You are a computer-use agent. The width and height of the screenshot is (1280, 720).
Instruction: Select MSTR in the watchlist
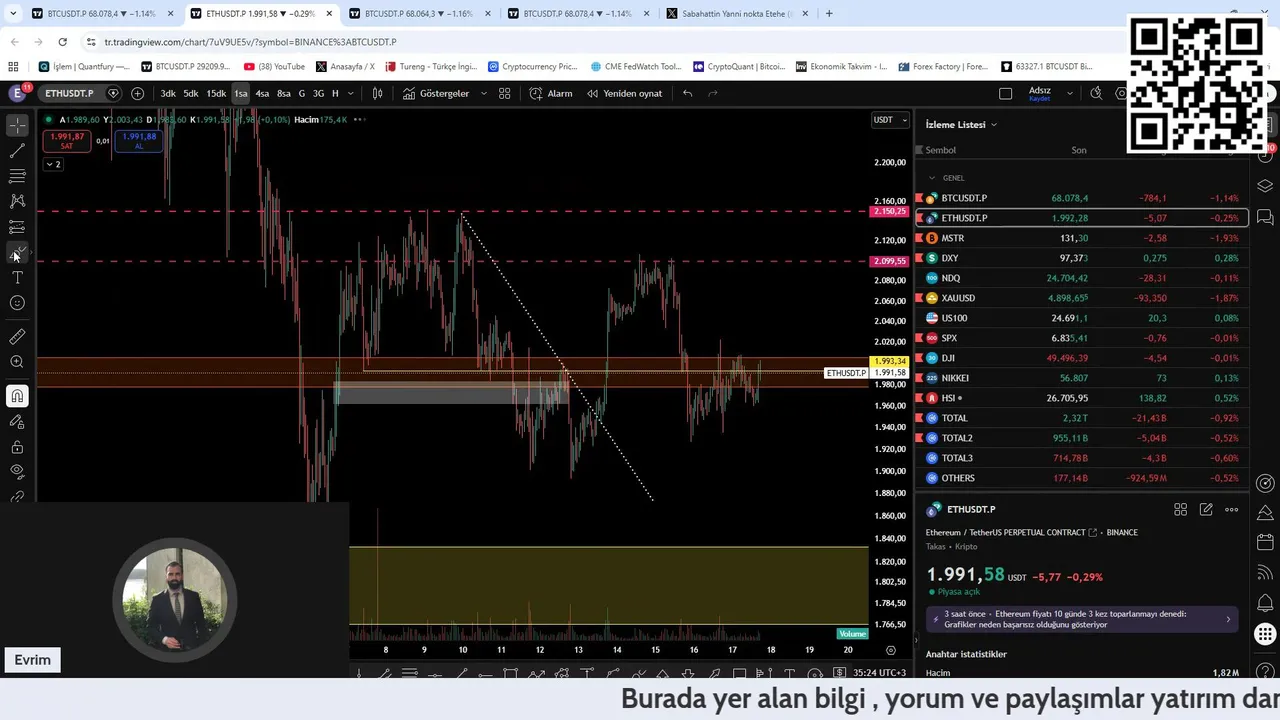point(1082,238)
